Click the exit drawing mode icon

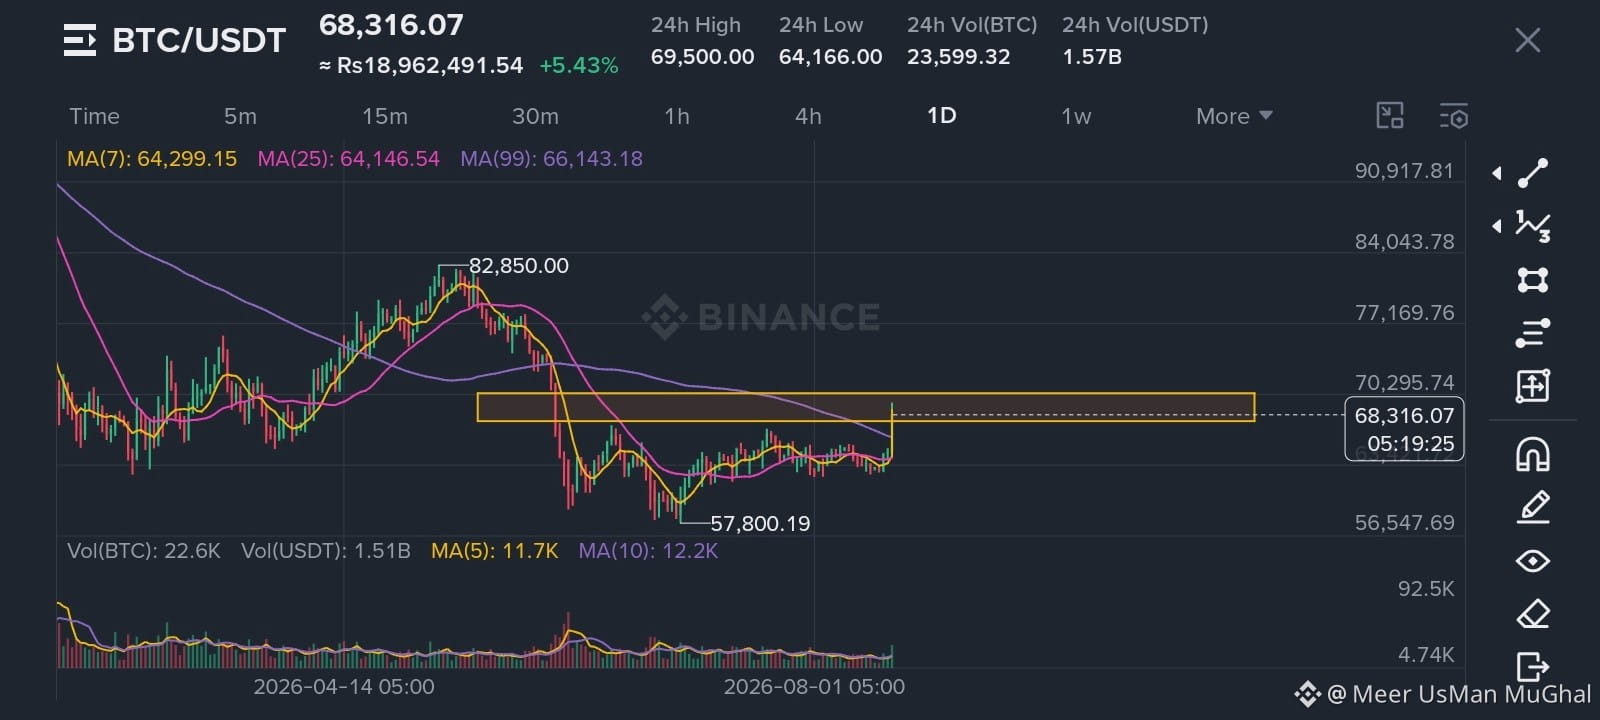coord(1533,665)
